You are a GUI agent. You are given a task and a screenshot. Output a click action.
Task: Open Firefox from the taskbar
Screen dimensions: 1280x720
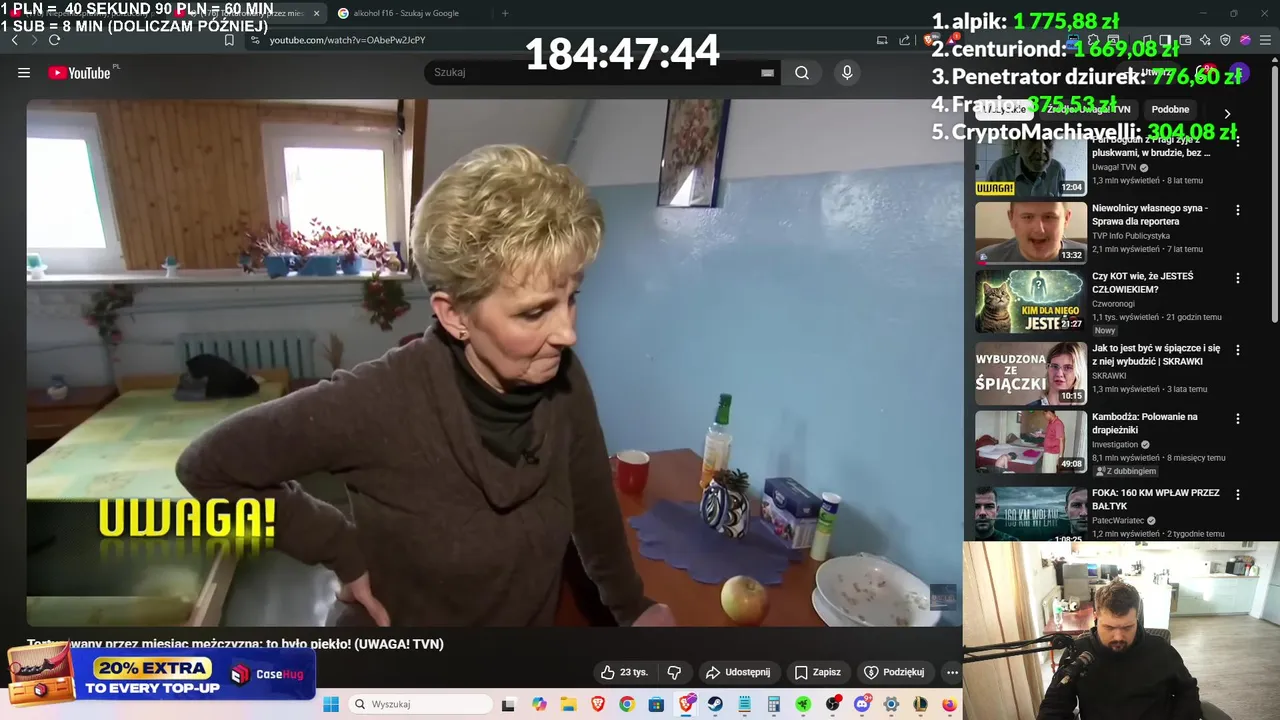point(949,705)
